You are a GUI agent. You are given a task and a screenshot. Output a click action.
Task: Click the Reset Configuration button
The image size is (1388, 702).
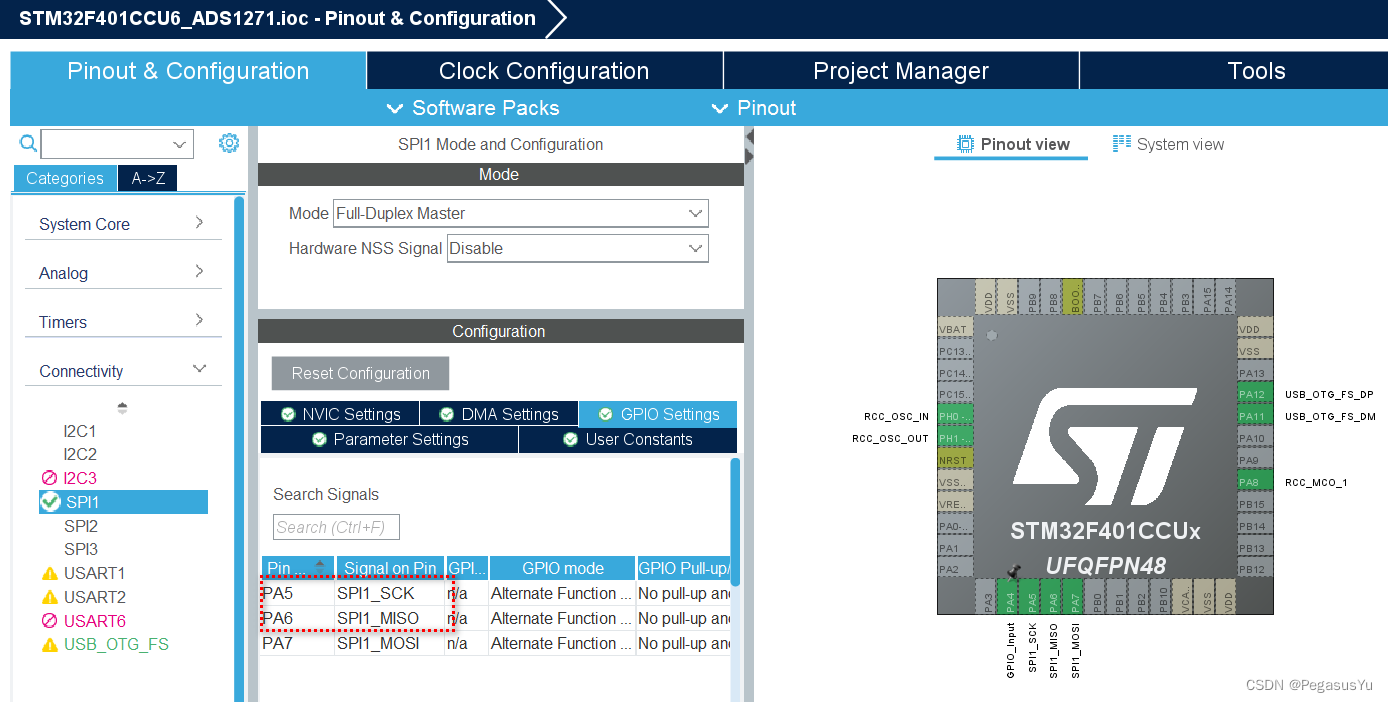point(361,373)
